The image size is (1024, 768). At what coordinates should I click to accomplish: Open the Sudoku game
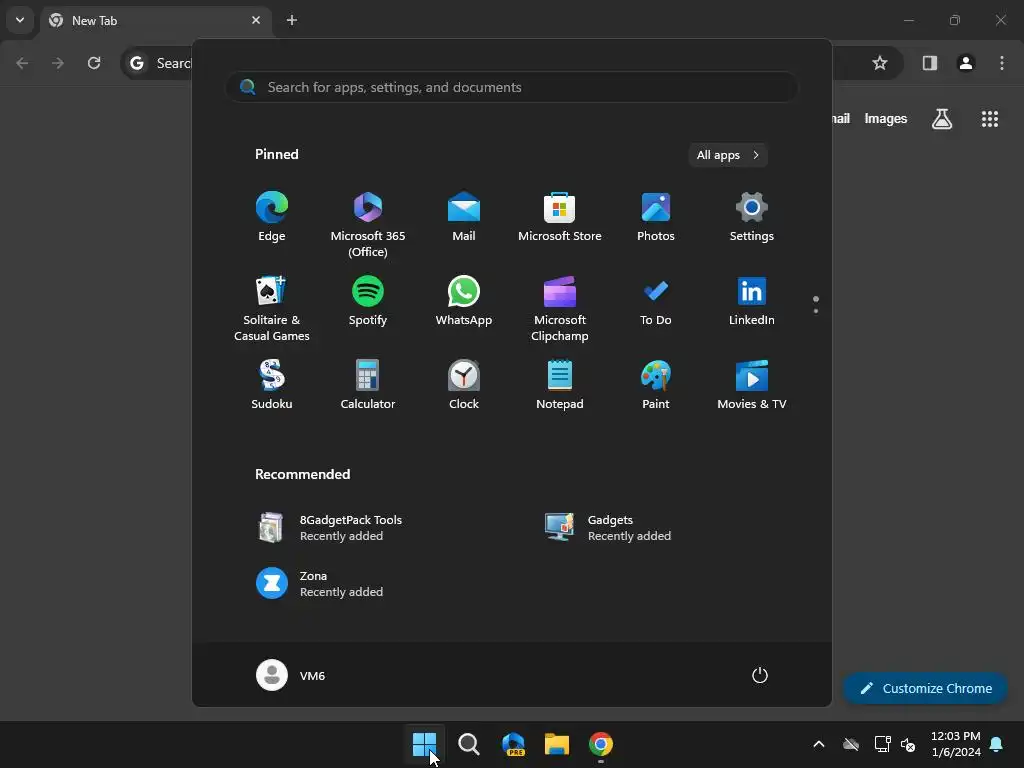point(272,385)
